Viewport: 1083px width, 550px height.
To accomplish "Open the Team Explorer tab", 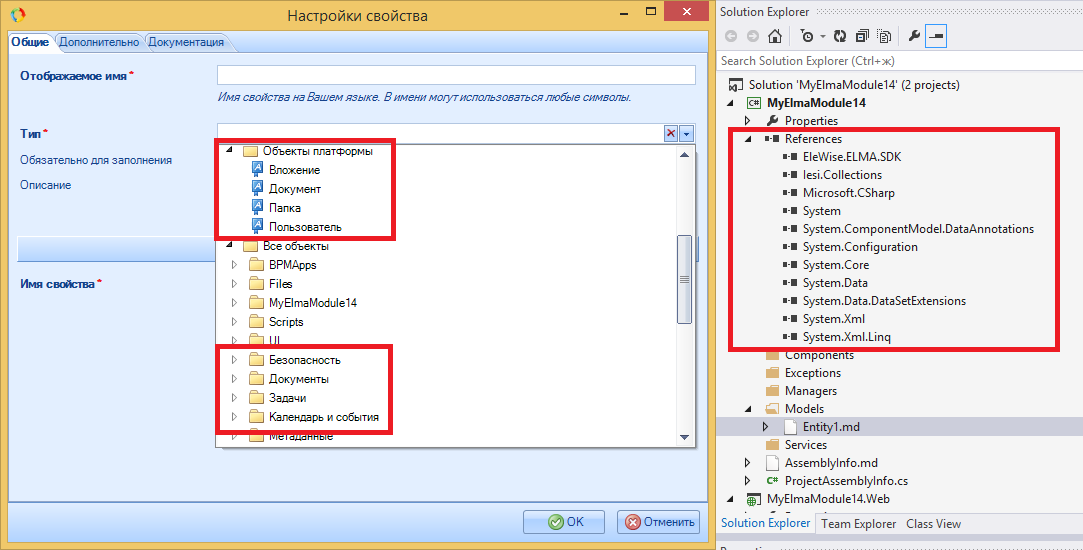I will coord(859,523).
